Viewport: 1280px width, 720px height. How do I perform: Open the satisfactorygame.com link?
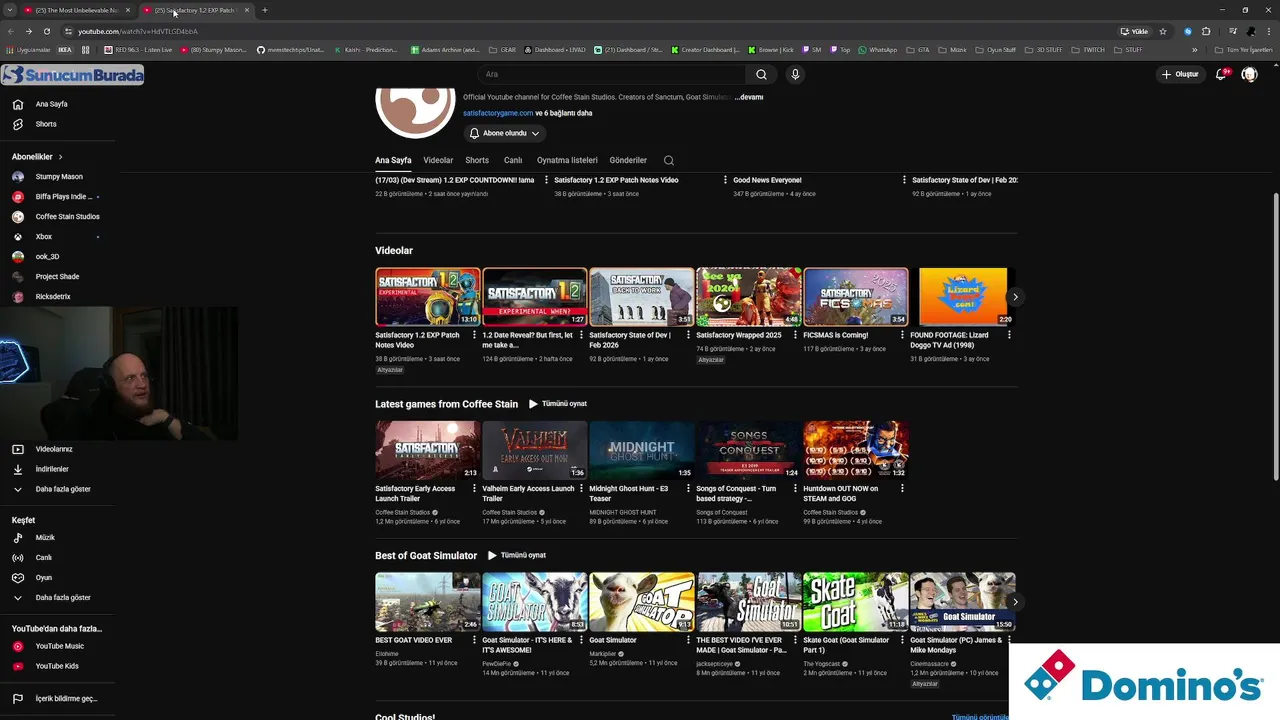coord(498,113)
